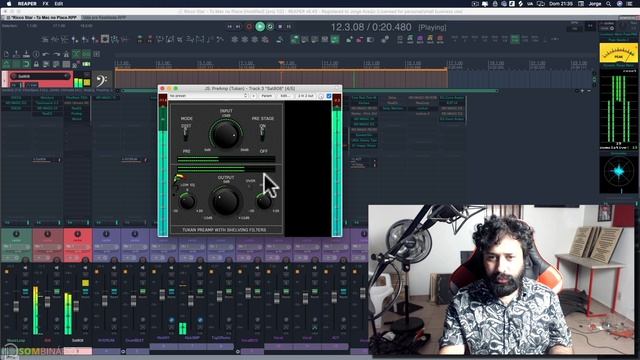640x360 pixels.
Task: Select the Sat808 mixer strip name
Action: tap(78, 340)
